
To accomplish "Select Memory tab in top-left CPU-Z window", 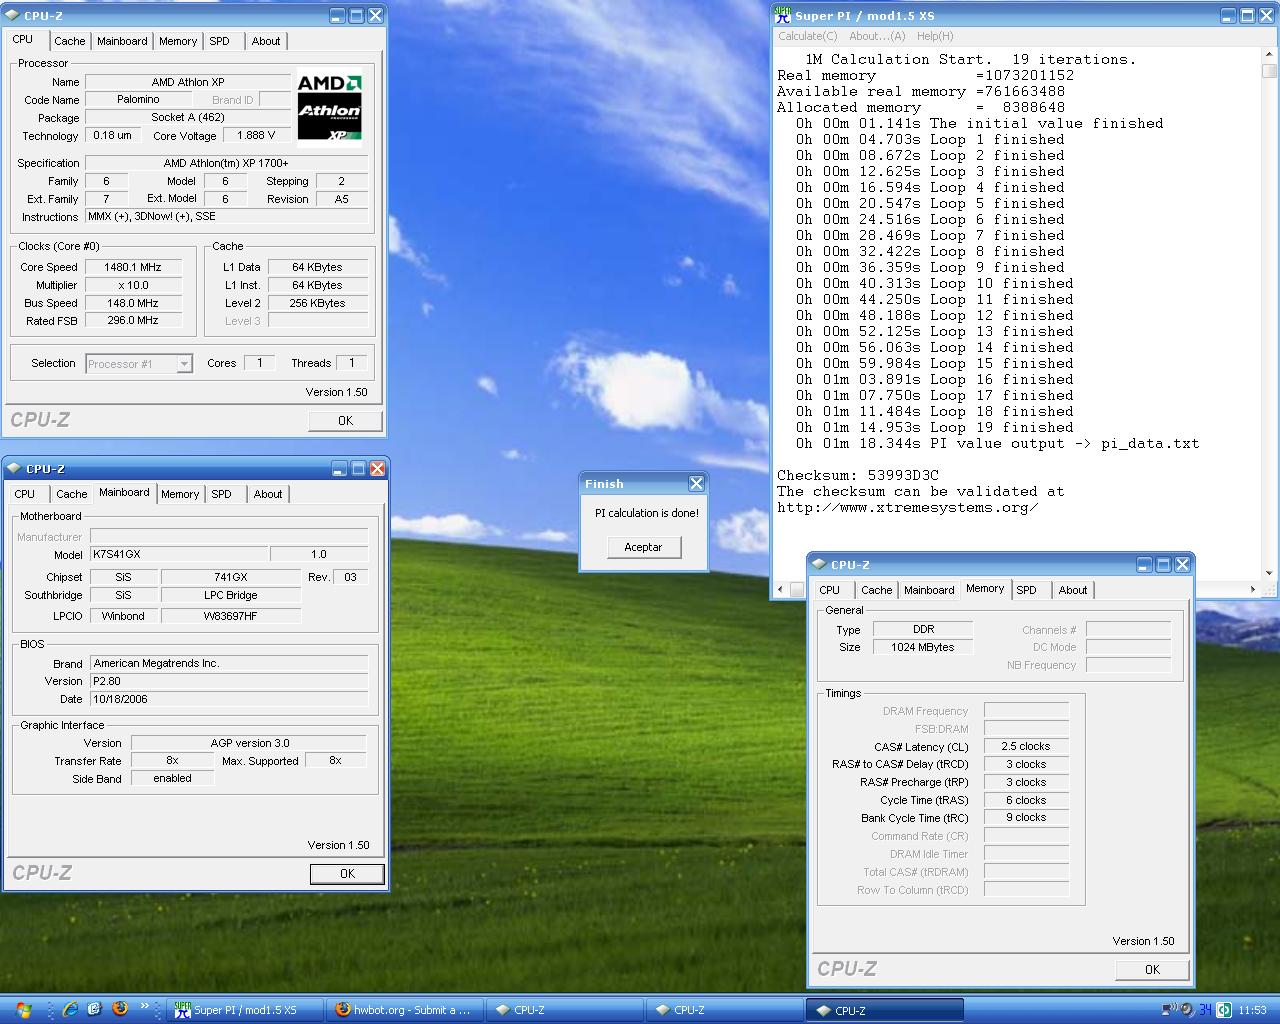I will coord(178,41).
